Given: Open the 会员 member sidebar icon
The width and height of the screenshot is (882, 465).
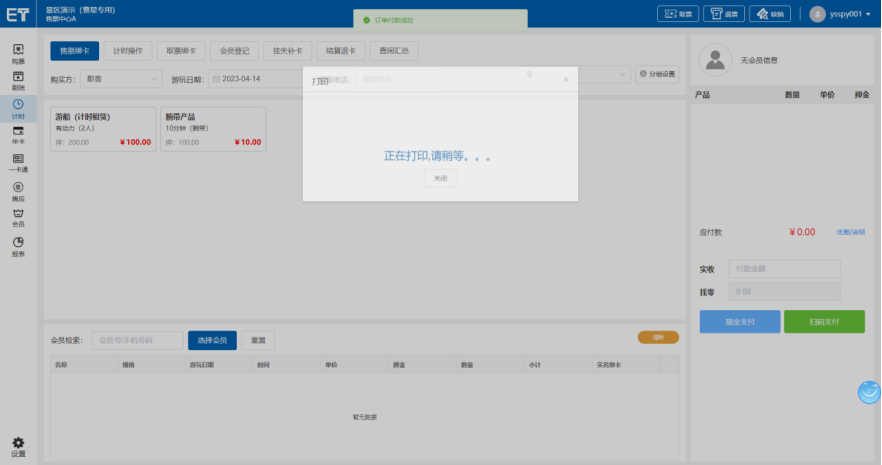Looking at the screenshot, I should point(18,217).
